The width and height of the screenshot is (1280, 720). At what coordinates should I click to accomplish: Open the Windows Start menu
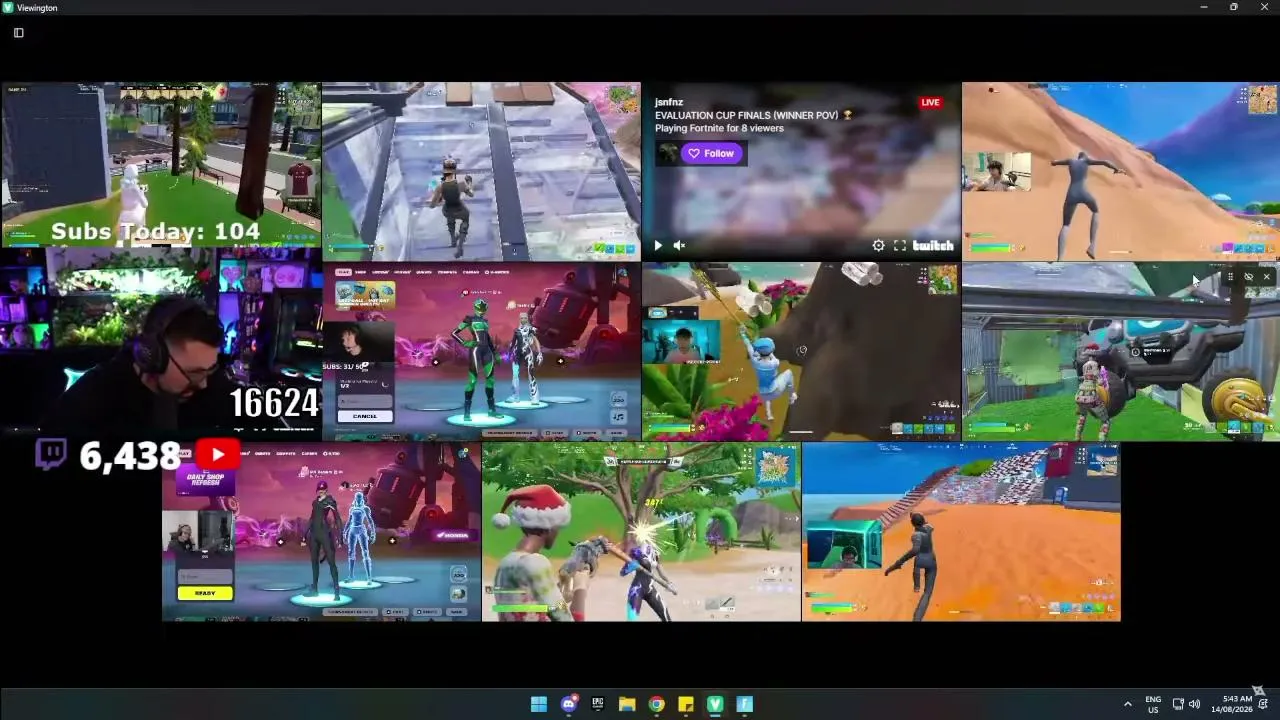tap(539, 704)
